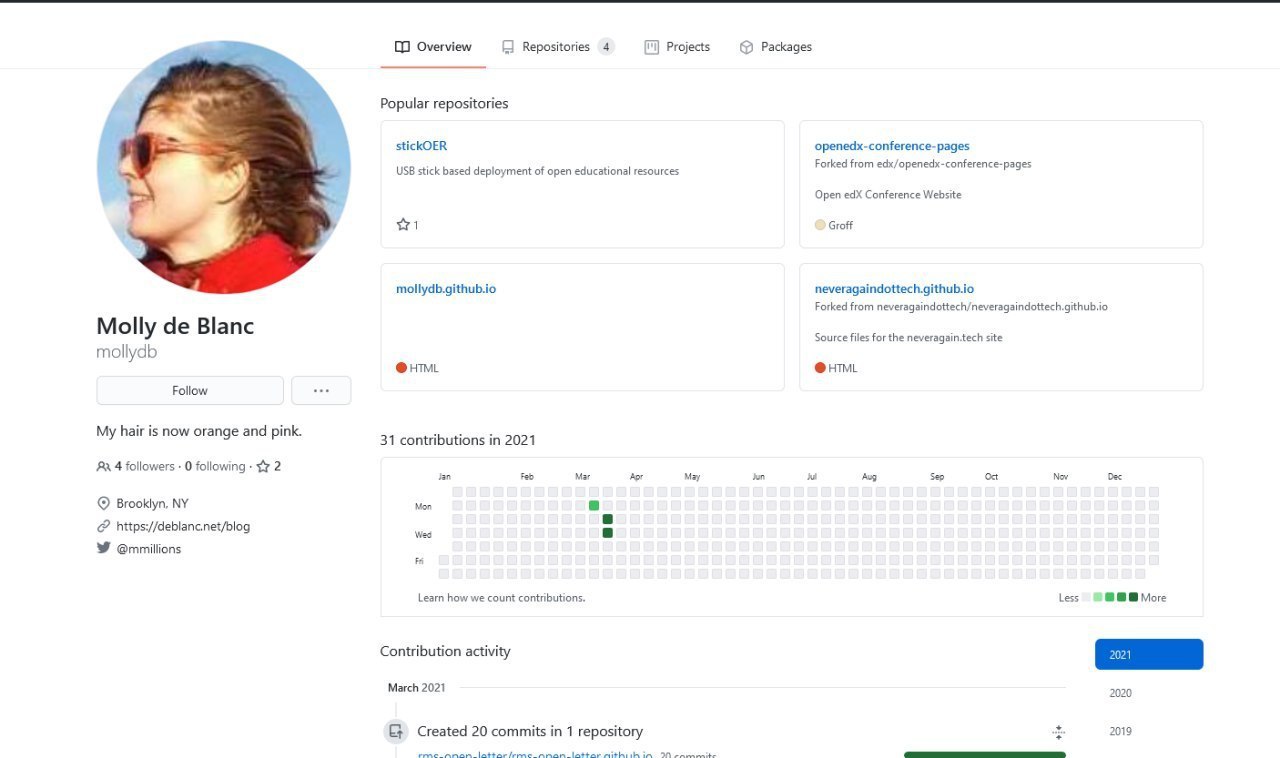
Task: Click the bio text about orange and pink hair
Action: pyautogui.click(x=199, y=431)
